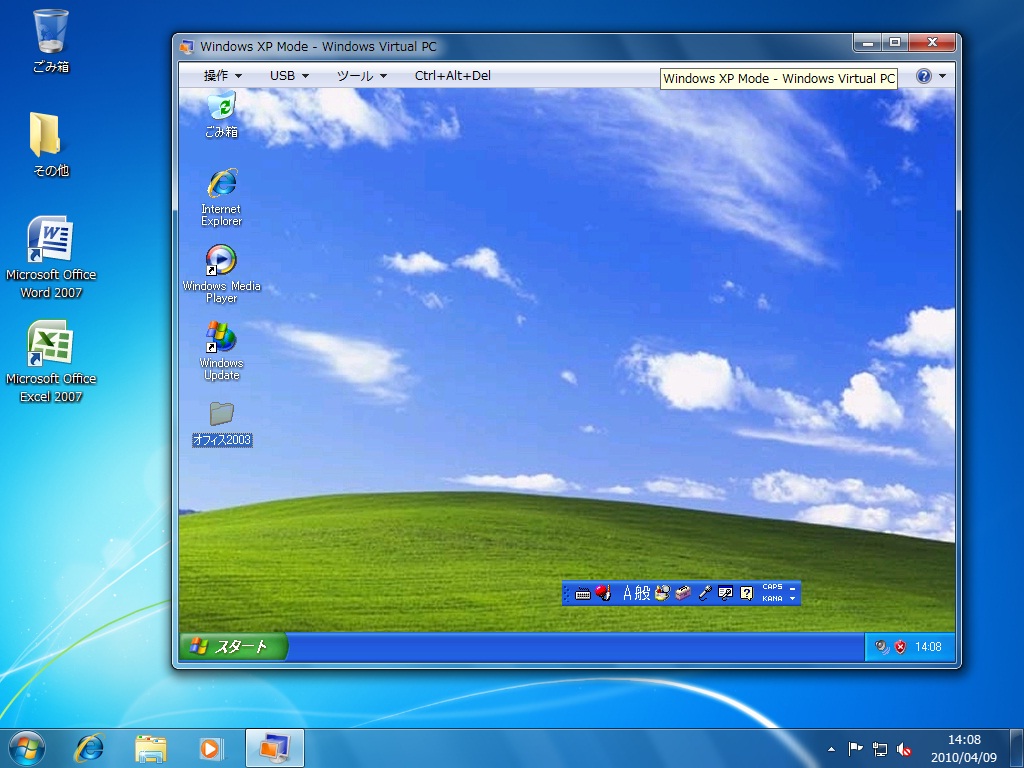Send Ctrl+Alt+Del to the virtual machine
Viewport: 1024px width, 768px height.
pyautogui.click(x=453, y=76)
